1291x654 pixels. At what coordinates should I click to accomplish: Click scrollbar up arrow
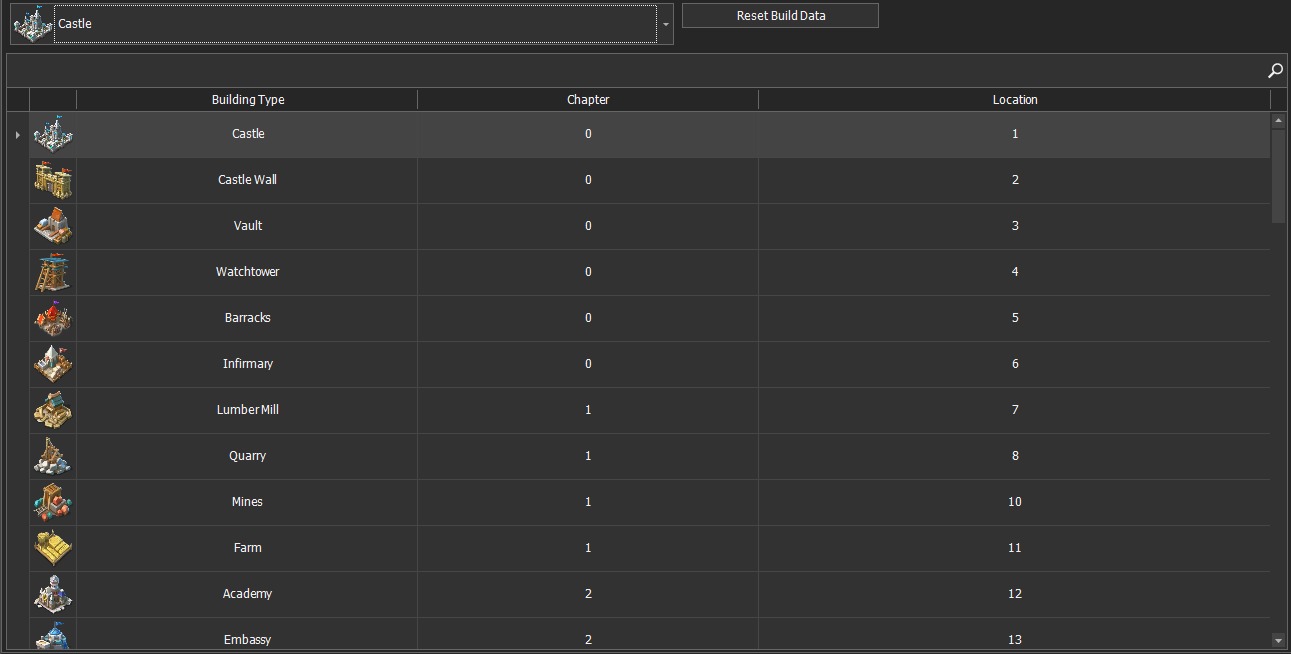(x=1278, y=120)
